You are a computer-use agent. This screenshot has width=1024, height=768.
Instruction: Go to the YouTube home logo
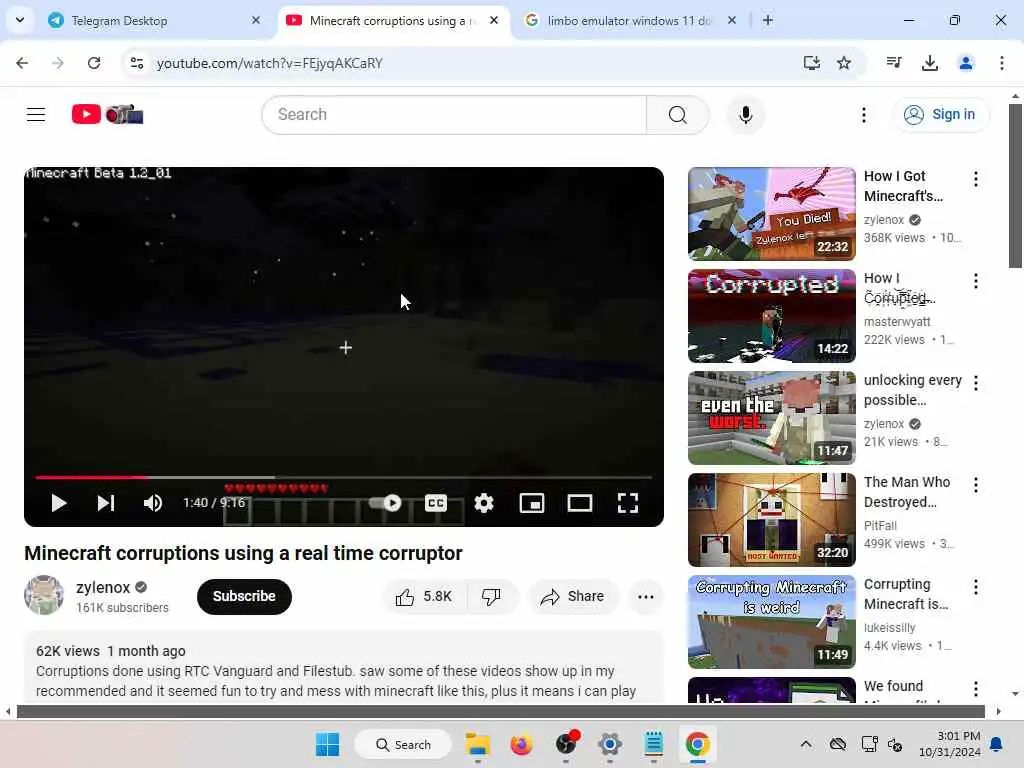click(108, 115)
